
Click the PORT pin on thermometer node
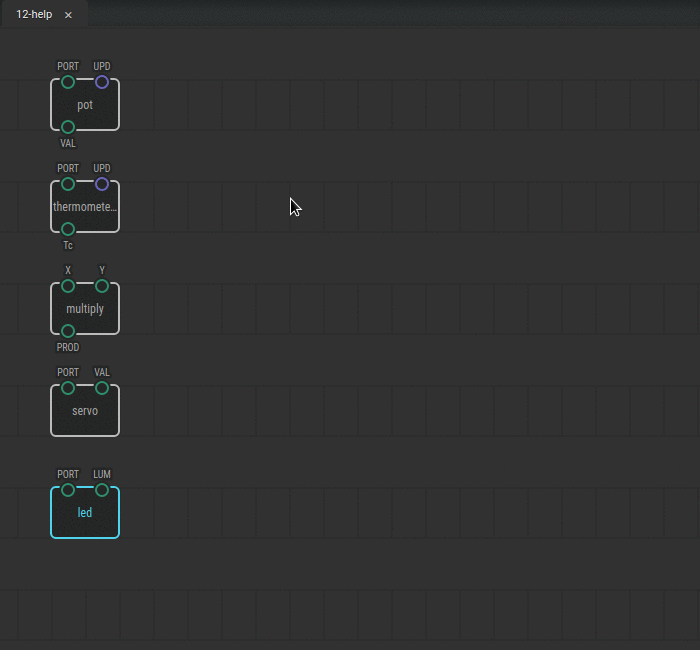tap(68, 184)
